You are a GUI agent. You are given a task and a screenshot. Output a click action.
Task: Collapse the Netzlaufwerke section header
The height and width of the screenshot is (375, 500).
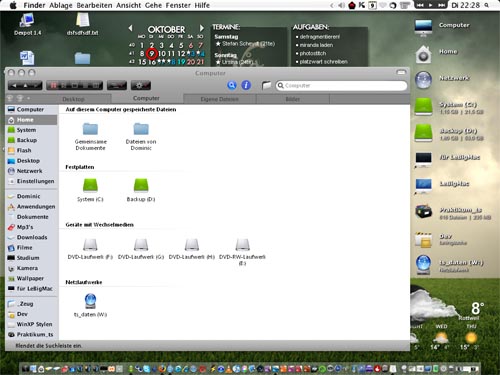[x=84, y=282]
